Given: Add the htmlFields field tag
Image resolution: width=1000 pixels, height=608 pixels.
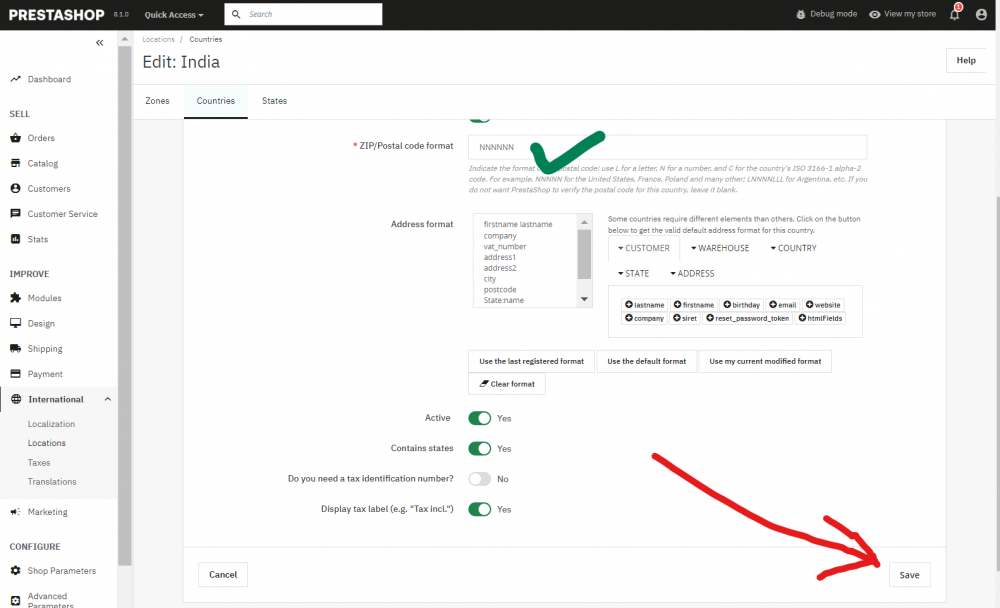Looking at the screenshot, I should (820, 318).
